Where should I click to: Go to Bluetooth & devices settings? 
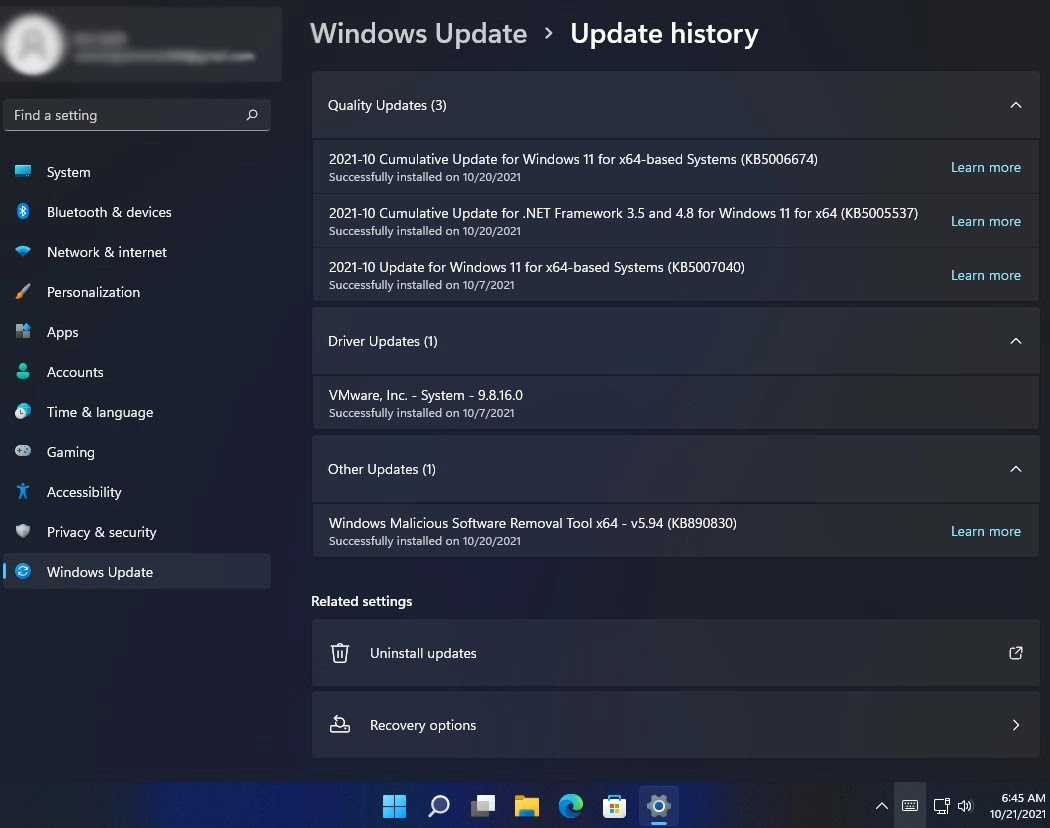pos(137,212)
